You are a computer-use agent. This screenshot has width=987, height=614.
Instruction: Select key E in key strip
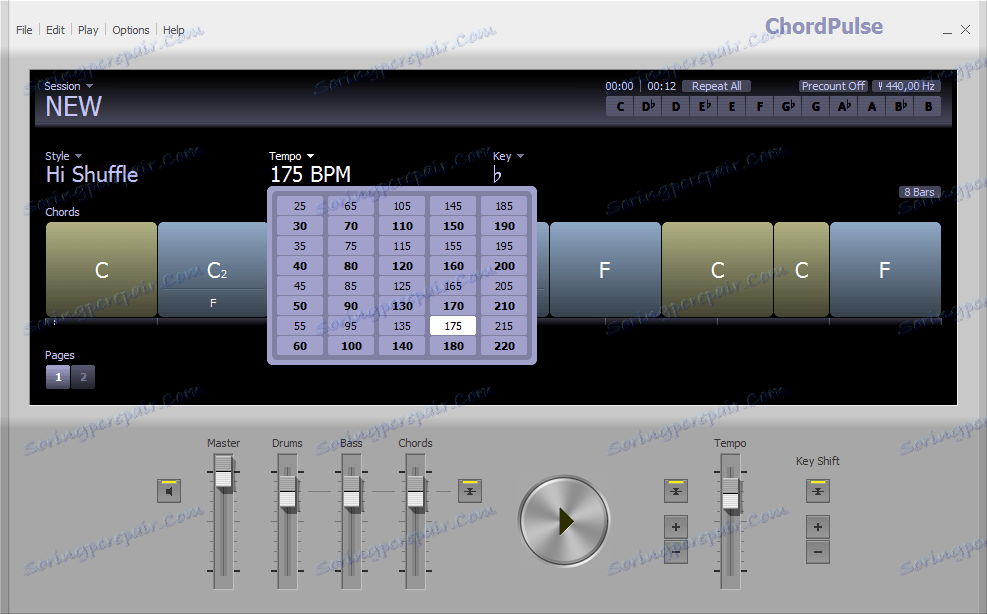732,106
